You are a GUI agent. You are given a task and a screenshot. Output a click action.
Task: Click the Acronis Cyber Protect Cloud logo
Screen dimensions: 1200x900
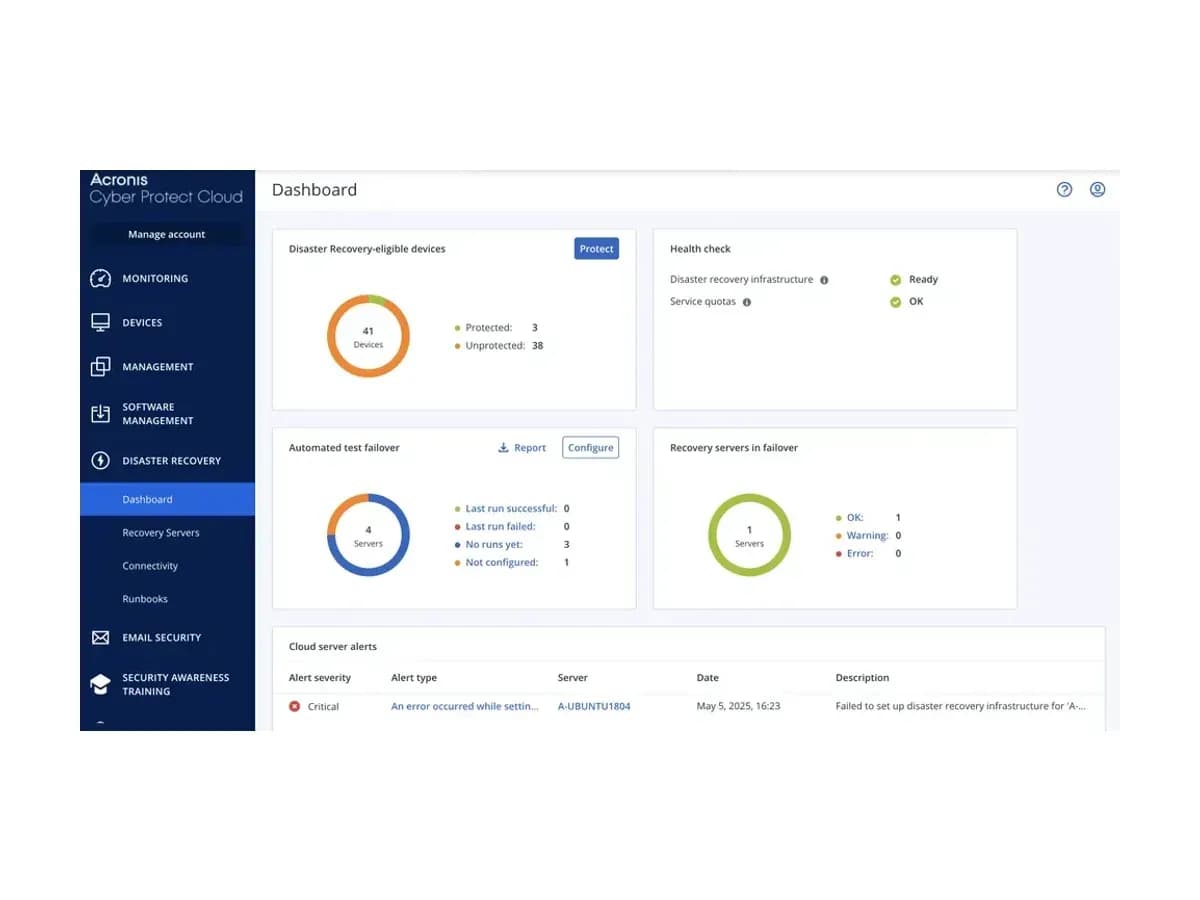point(166,188)
